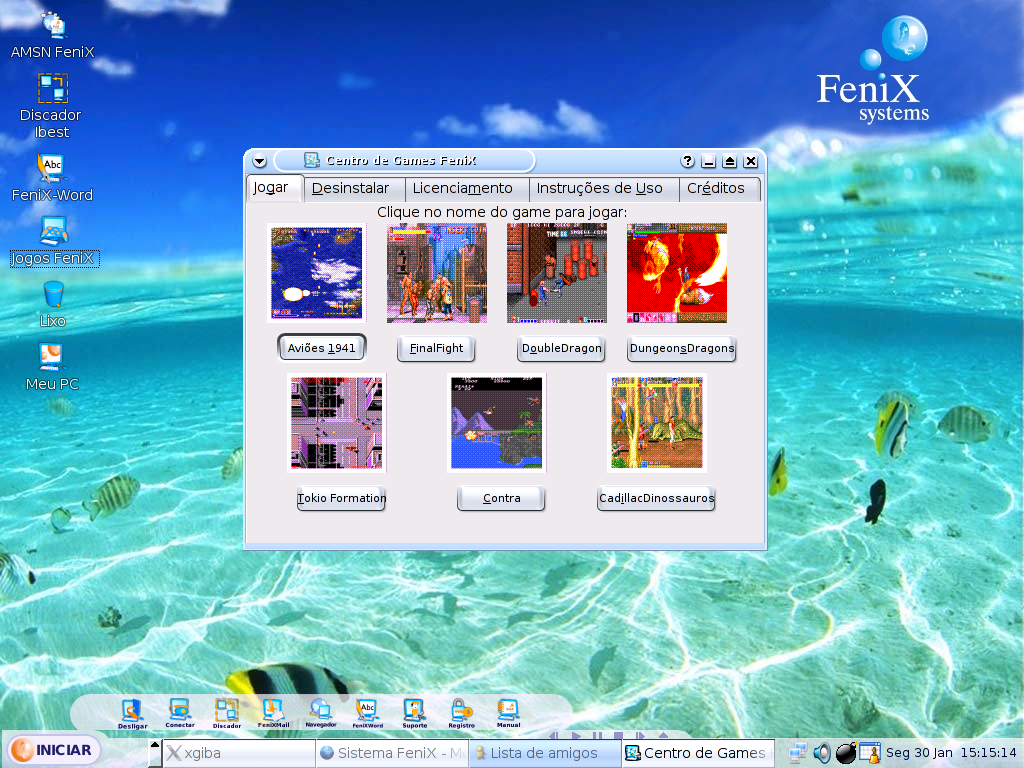Click the Contra button
Viewport: 1024px width, 768px height.
pos(502,498)
